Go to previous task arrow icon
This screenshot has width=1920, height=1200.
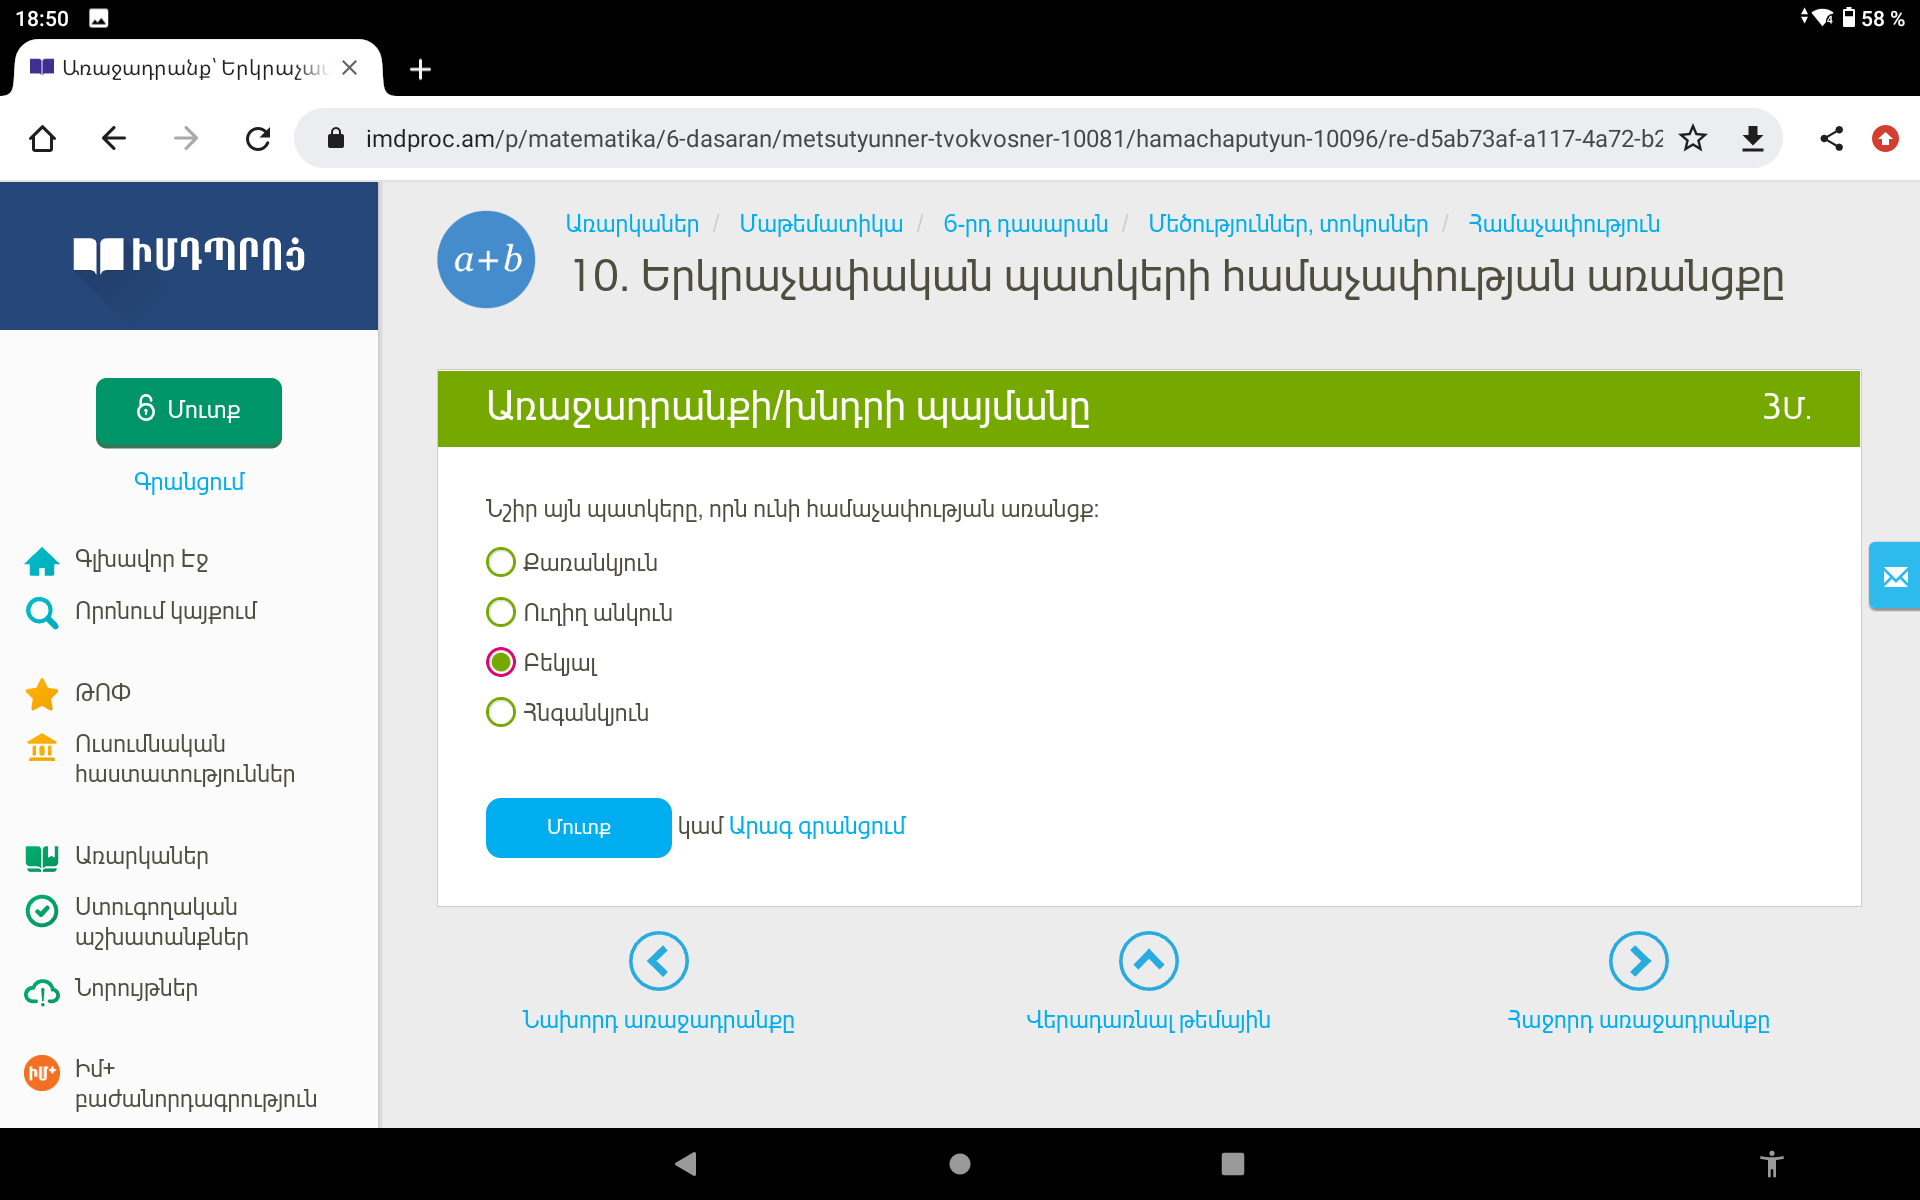click(x=658, y=961)
